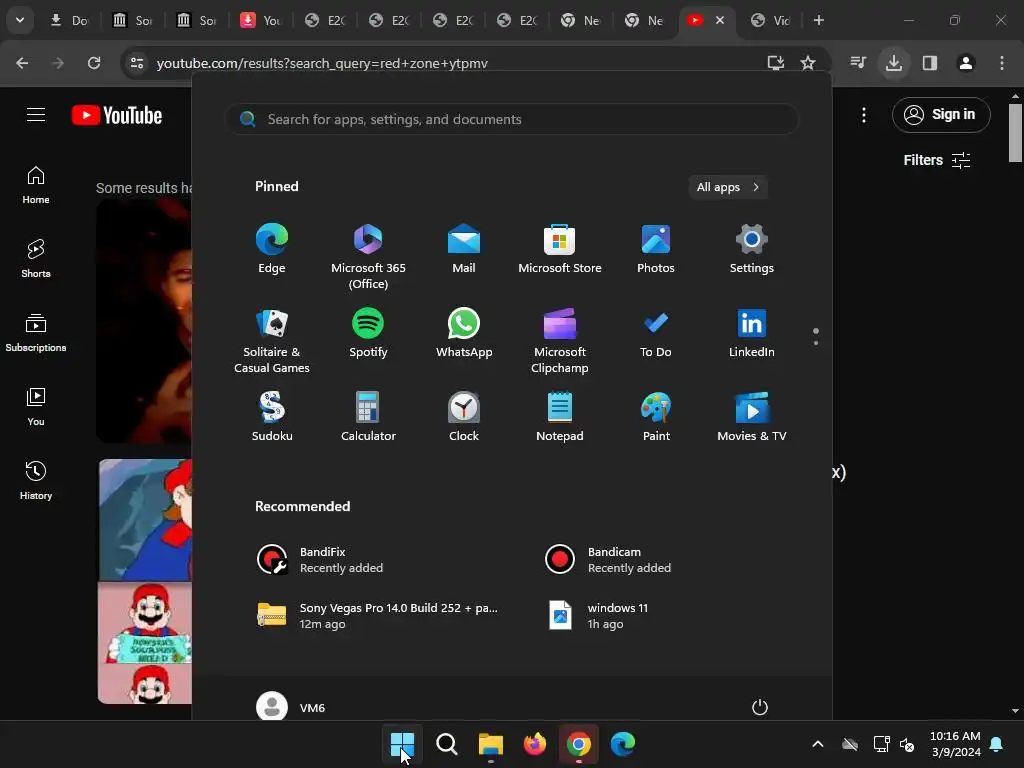Viewport: 1024px width, 768px height.
Task: Open Chrome downloads button
Action: (x=894, y=63)
